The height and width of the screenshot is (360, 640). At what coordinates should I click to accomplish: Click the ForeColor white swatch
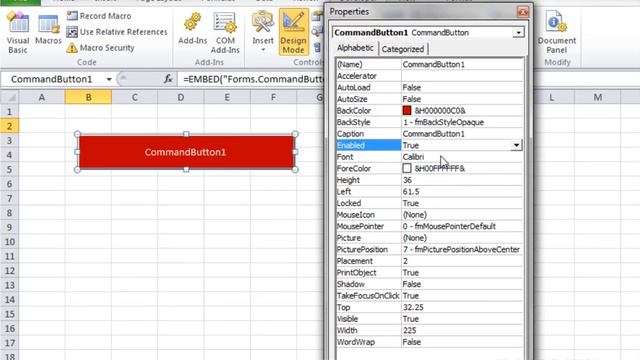point(407,168)
